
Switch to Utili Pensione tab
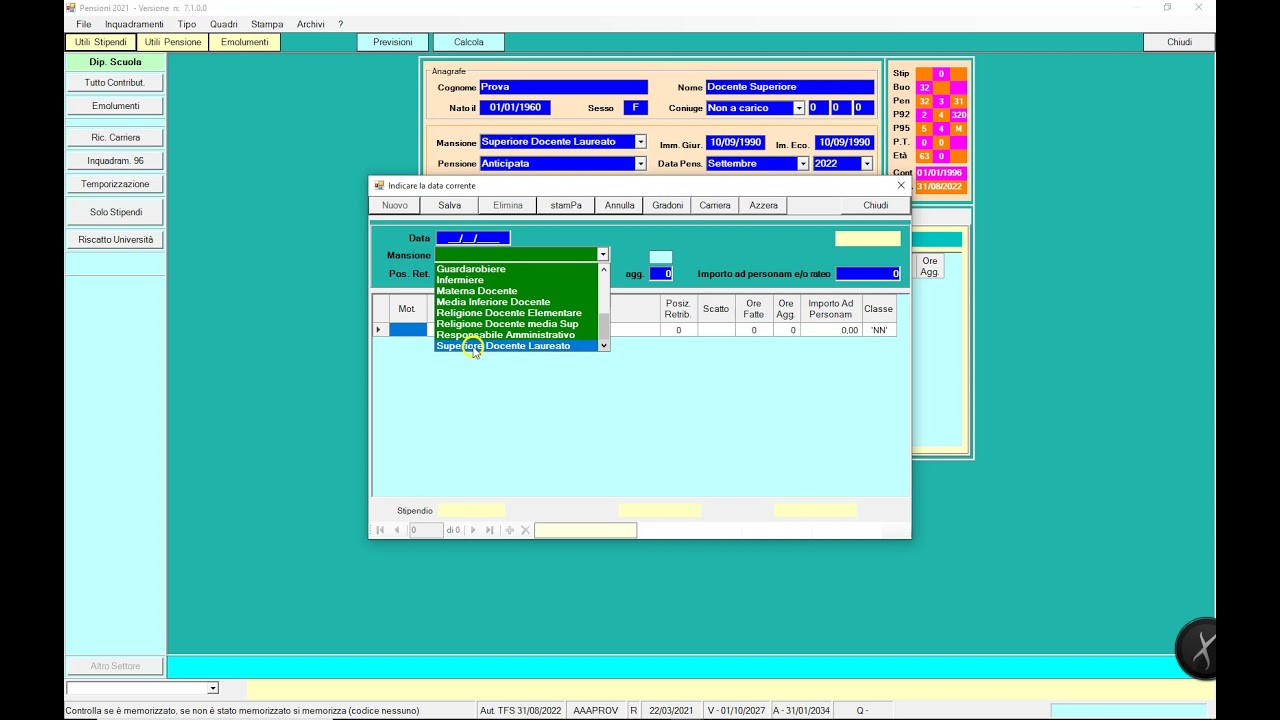coord(173,42)
